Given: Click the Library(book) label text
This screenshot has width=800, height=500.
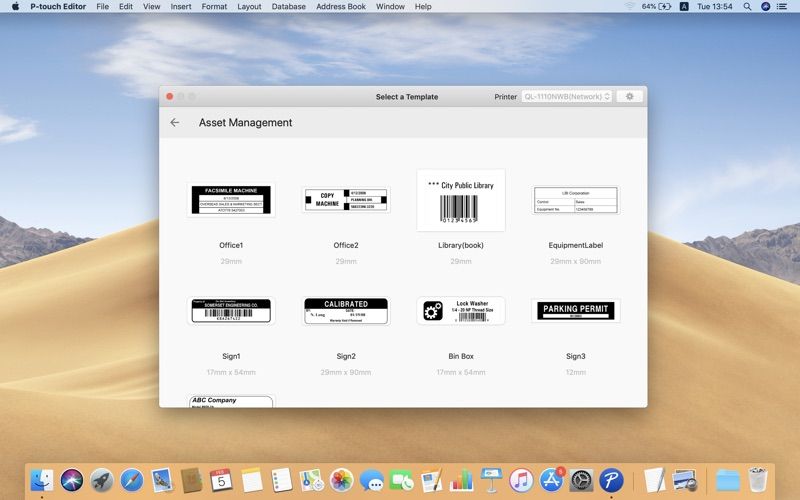Looking at the screenshot, I should point(461,245).
